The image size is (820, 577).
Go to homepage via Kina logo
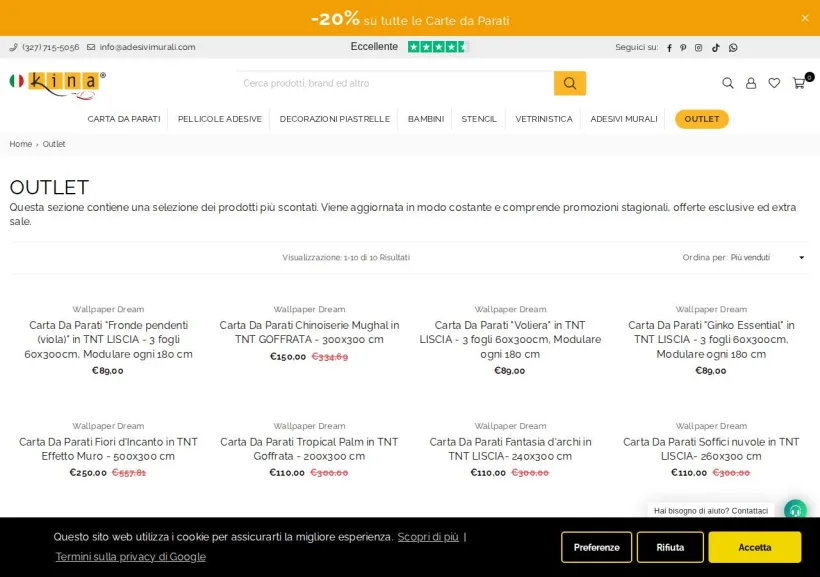pos(58,85)
